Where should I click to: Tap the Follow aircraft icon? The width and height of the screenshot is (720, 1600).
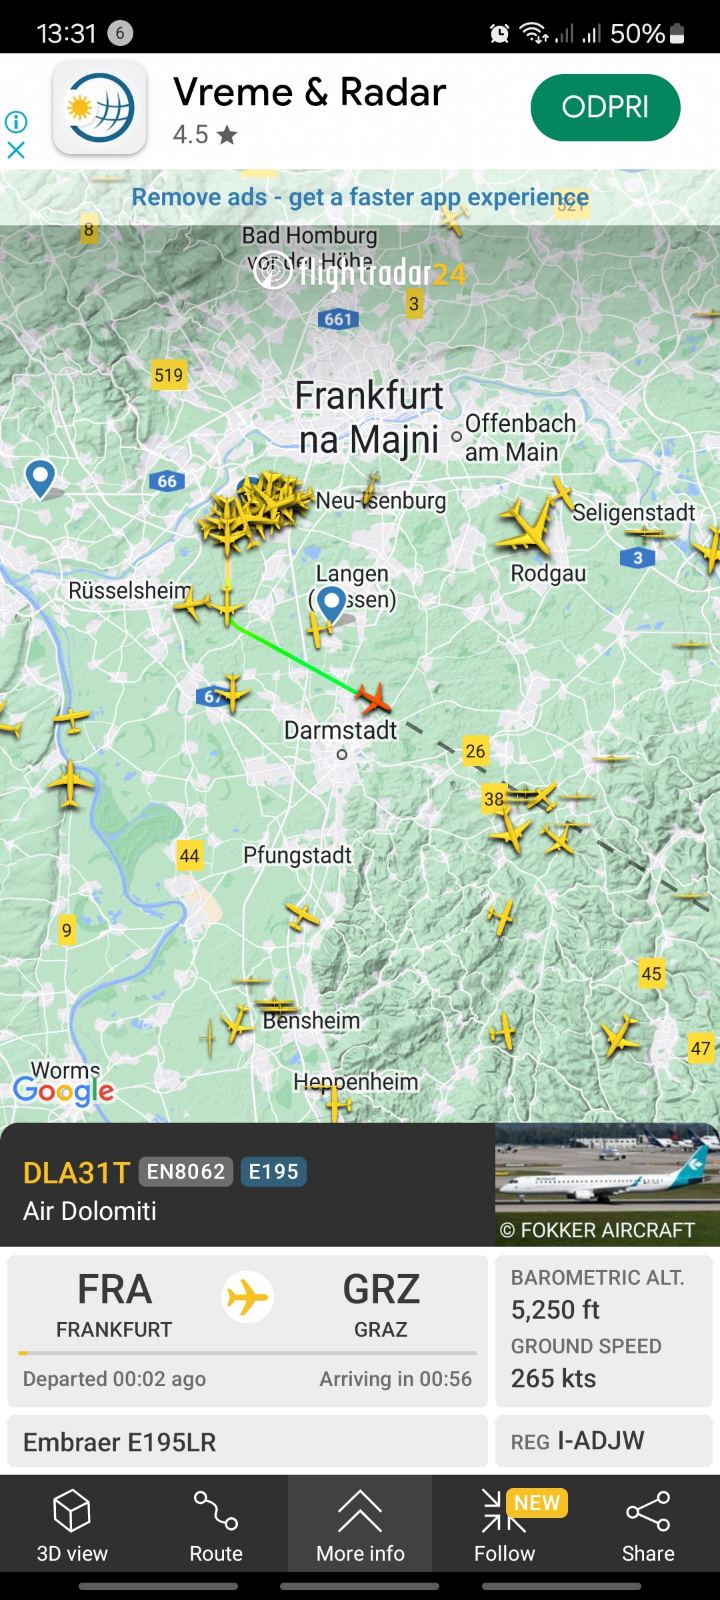(x=504, y=1511)
